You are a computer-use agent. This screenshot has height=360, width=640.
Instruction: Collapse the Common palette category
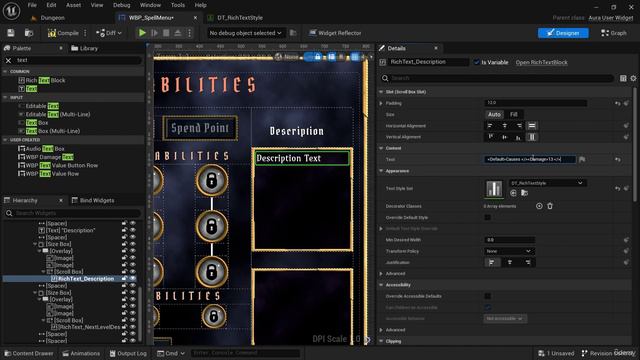5,71
